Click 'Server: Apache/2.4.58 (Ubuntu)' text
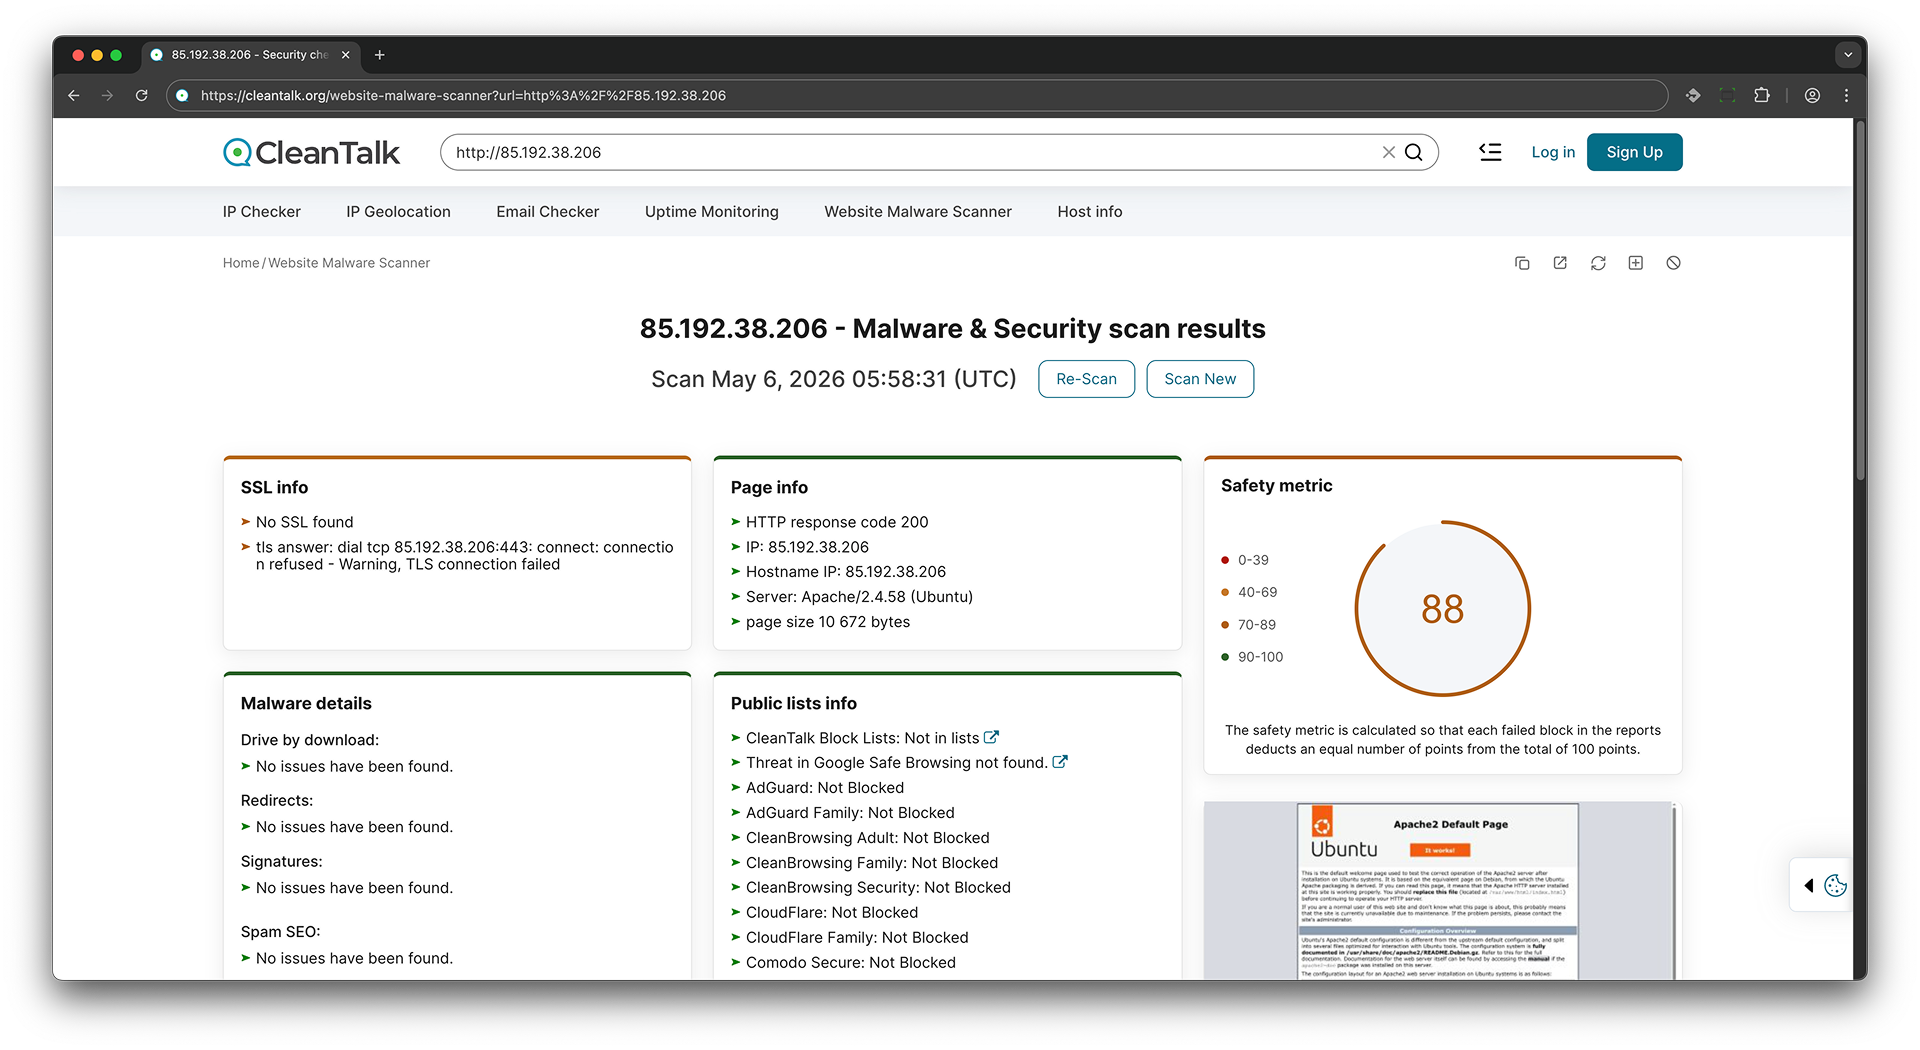1920x1050 pixels. 859,597
